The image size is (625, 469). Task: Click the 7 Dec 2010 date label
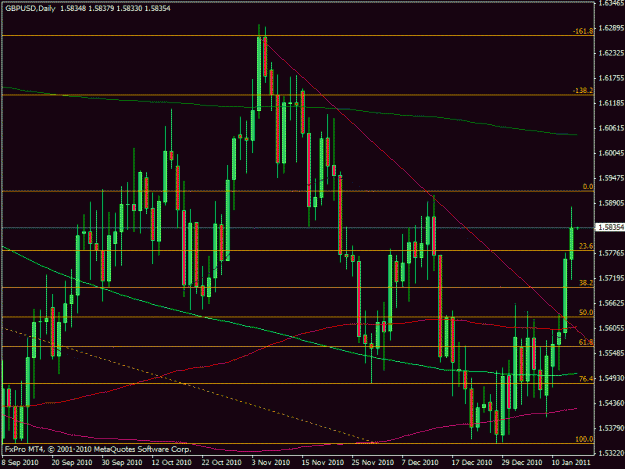click(x=420, y=462)
